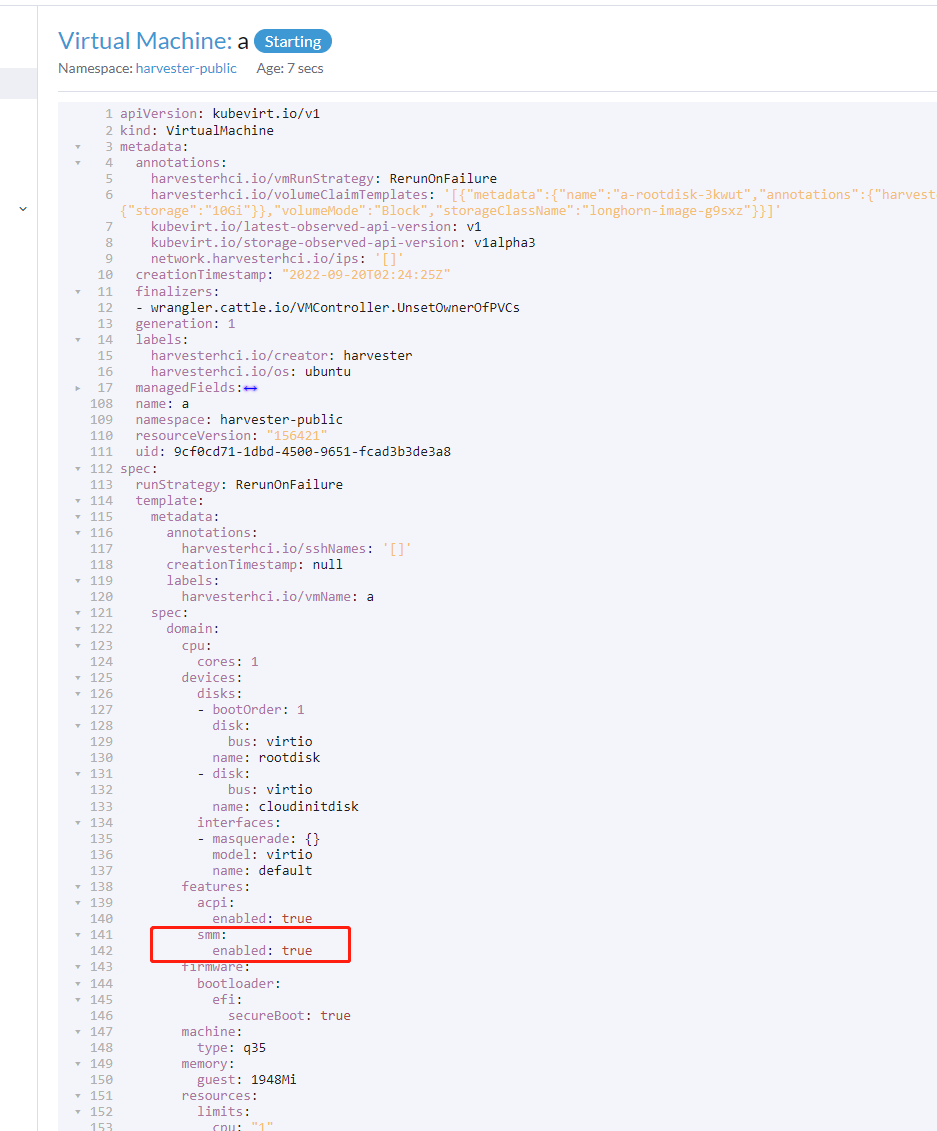Click the bootOrder: 1 line

pos(251,709)
